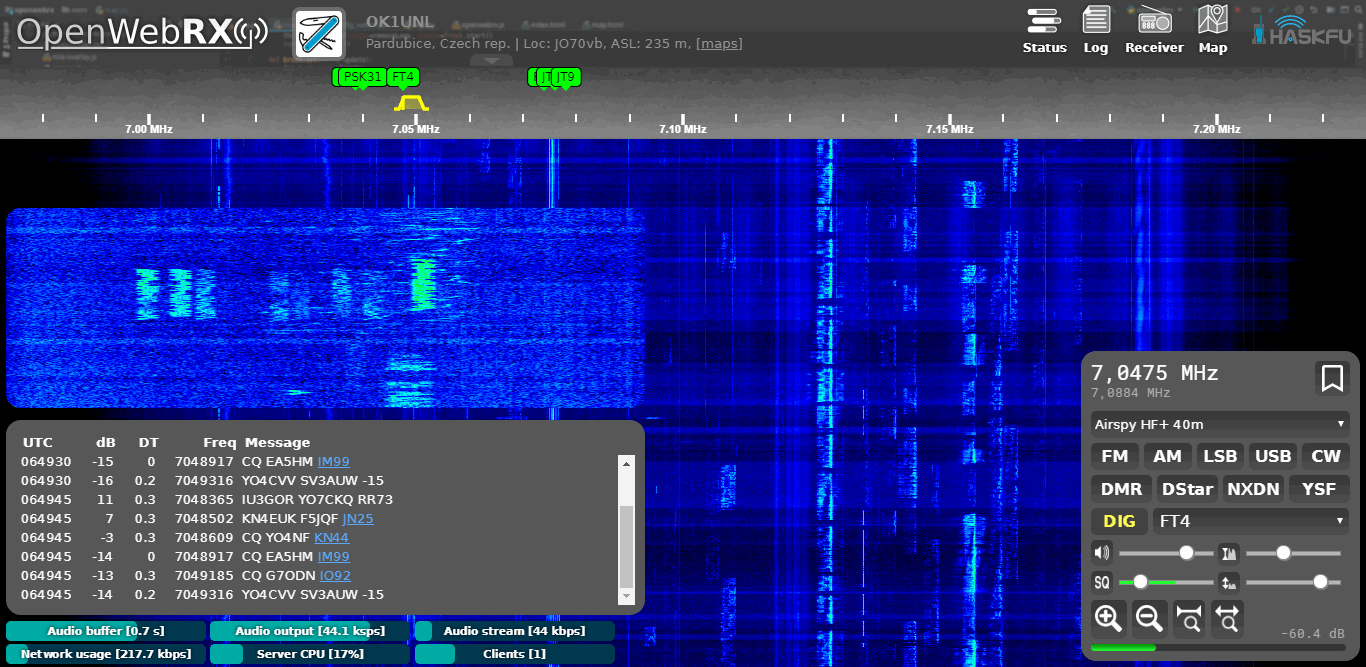Select USB demodulation mode
The height and width of the screenshot is (667, 1366).
[x=1272, y=457]
